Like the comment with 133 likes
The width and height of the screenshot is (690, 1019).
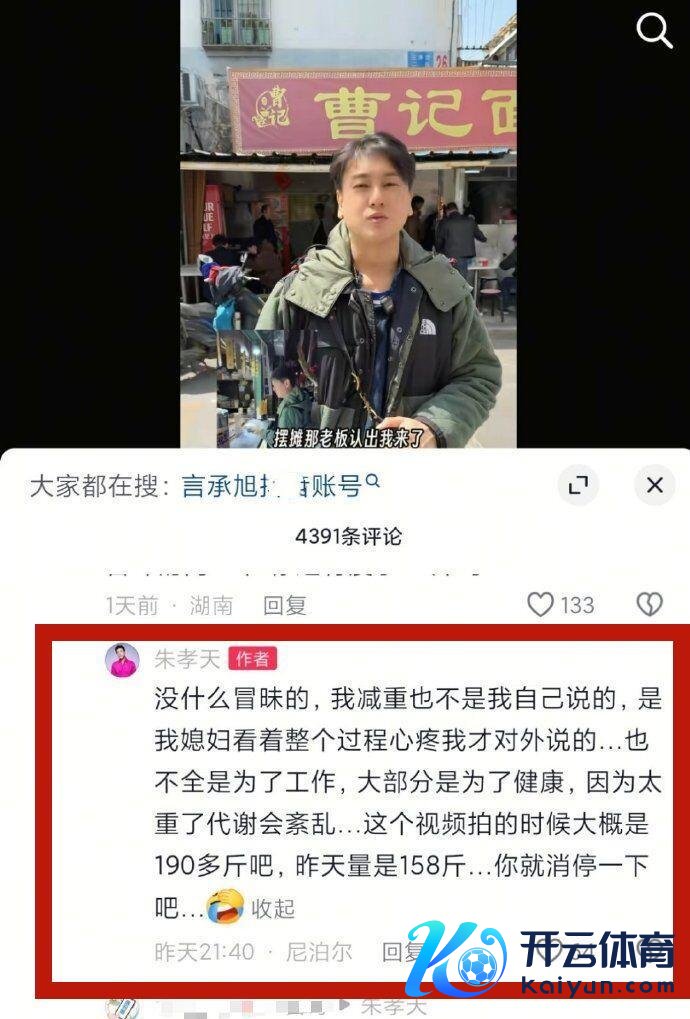(540, 604)
